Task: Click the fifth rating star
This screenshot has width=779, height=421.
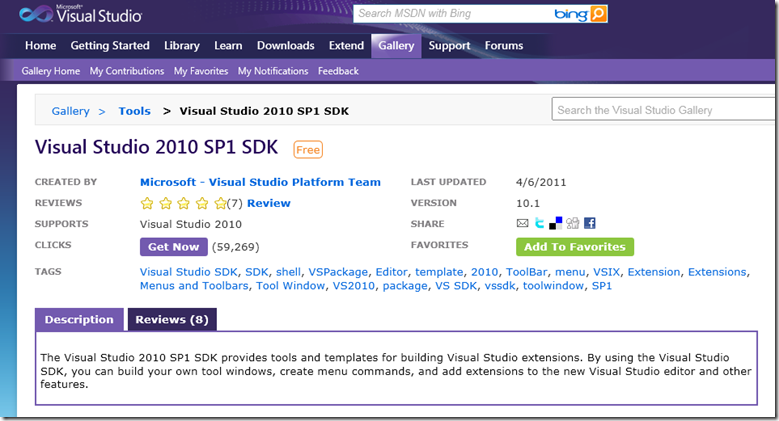Action: pyautogui.click(x=220, y=203)
